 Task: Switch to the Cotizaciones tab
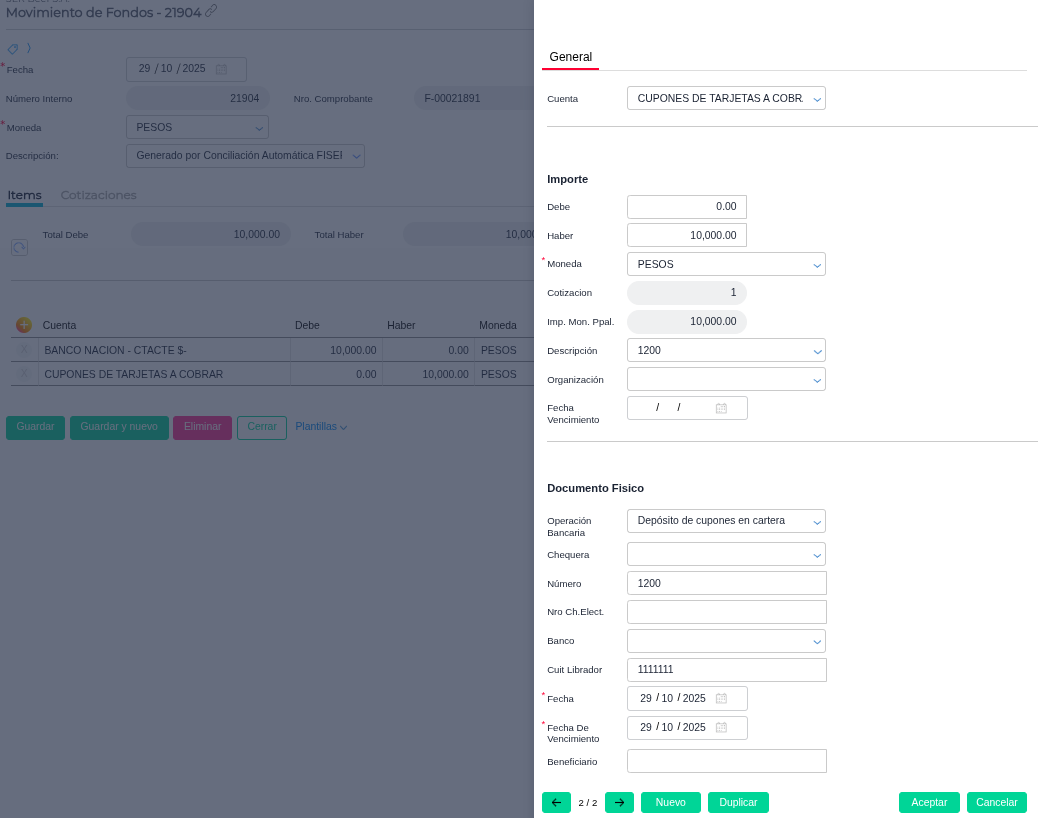(99, 195)
